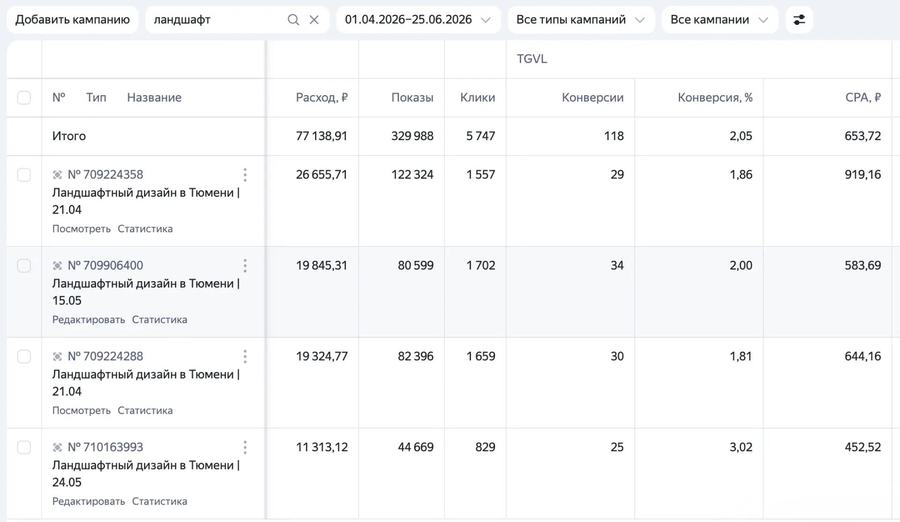This screenshot has width=900, height=522.
Task: Click type icon of campaign 709224358
Action: [57, 175]
